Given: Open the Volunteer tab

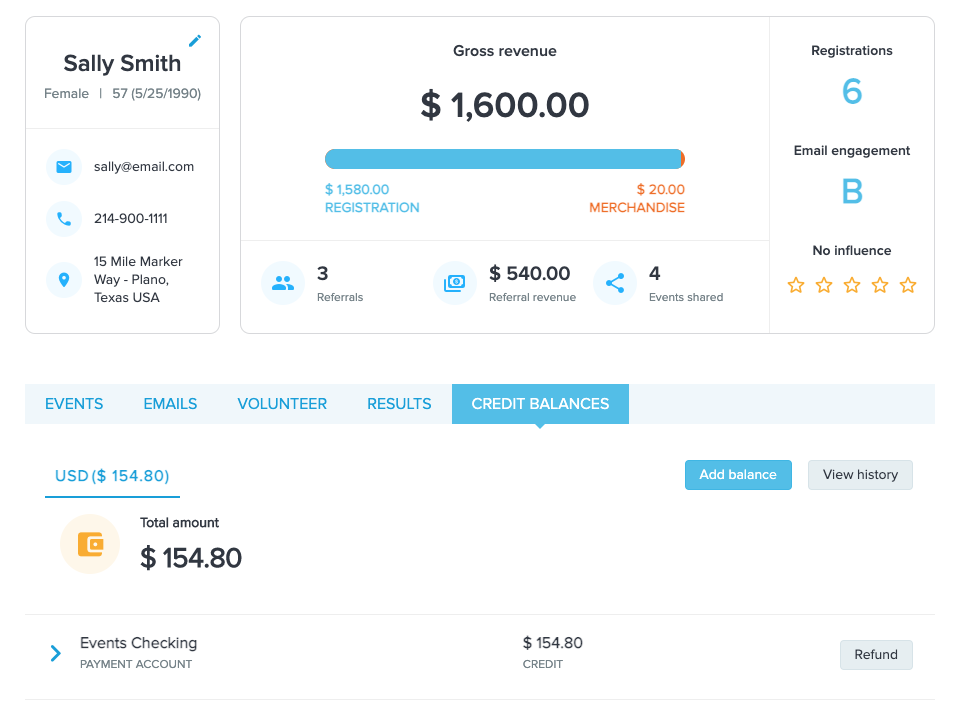Looking at the screenshot, I should (x=282, y=404).
